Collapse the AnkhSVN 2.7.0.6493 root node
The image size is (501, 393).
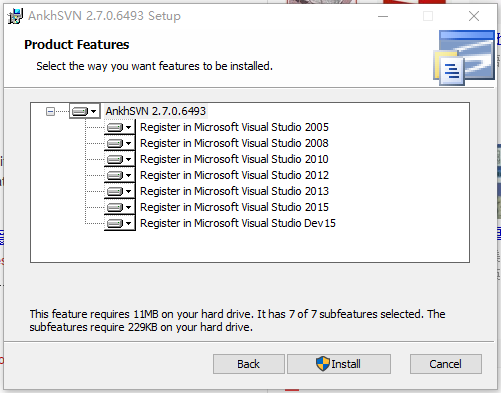(50, 111)
